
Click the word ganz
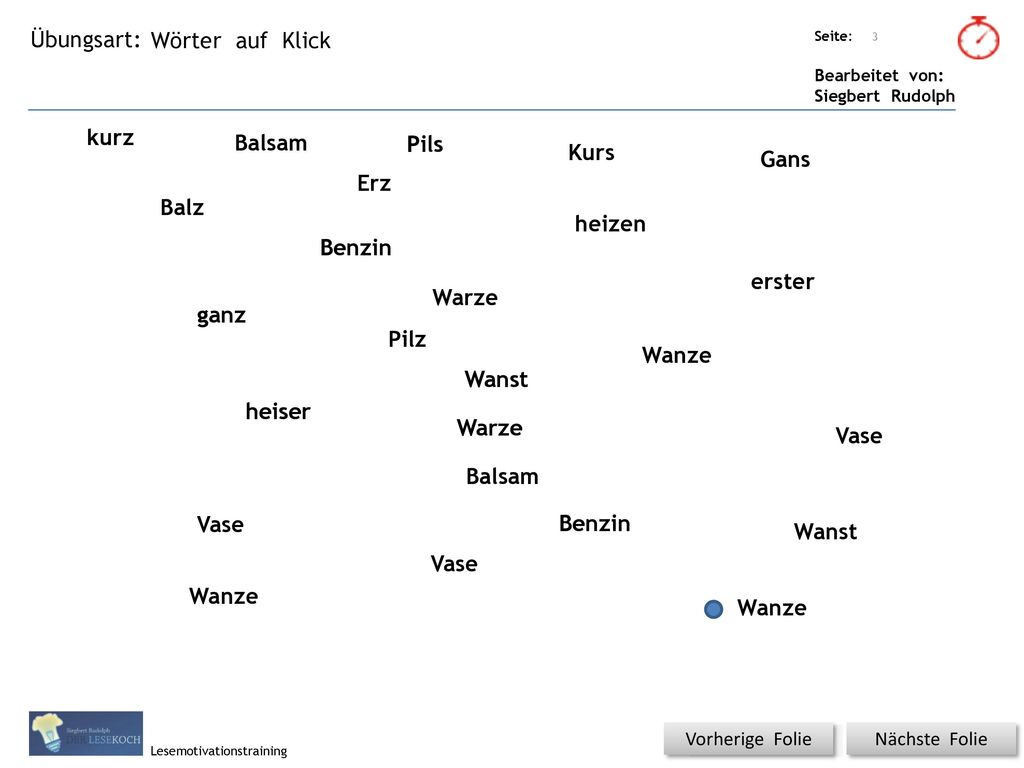click(x=221, y=316)
